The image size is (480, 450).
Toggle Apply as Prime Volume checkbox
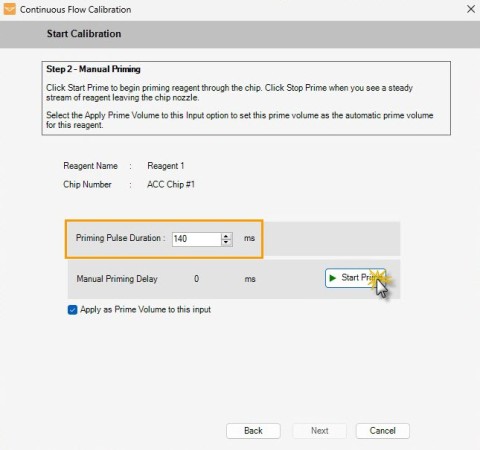pyautogui.click(x=72, y=310)
